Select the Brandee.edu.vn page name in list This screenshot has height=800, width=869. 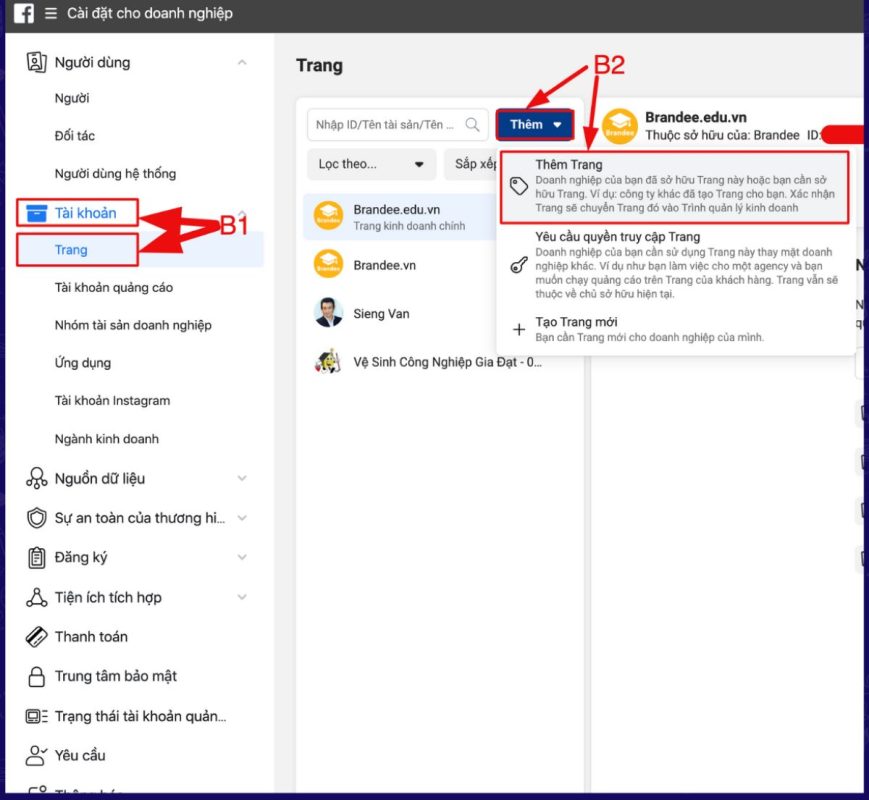pyautogui.click(x=397, y=210)
